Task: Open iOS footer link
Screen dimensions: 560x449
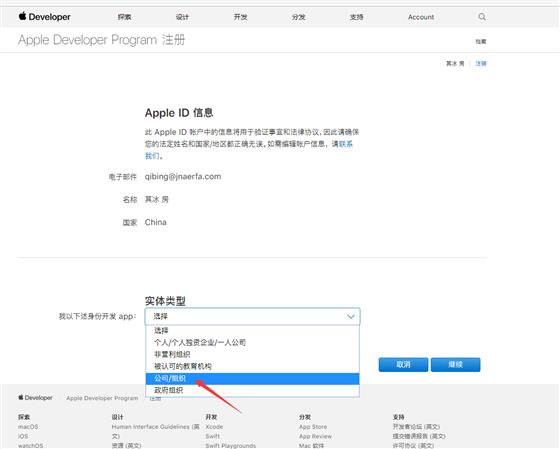Action: coord(23,436)
